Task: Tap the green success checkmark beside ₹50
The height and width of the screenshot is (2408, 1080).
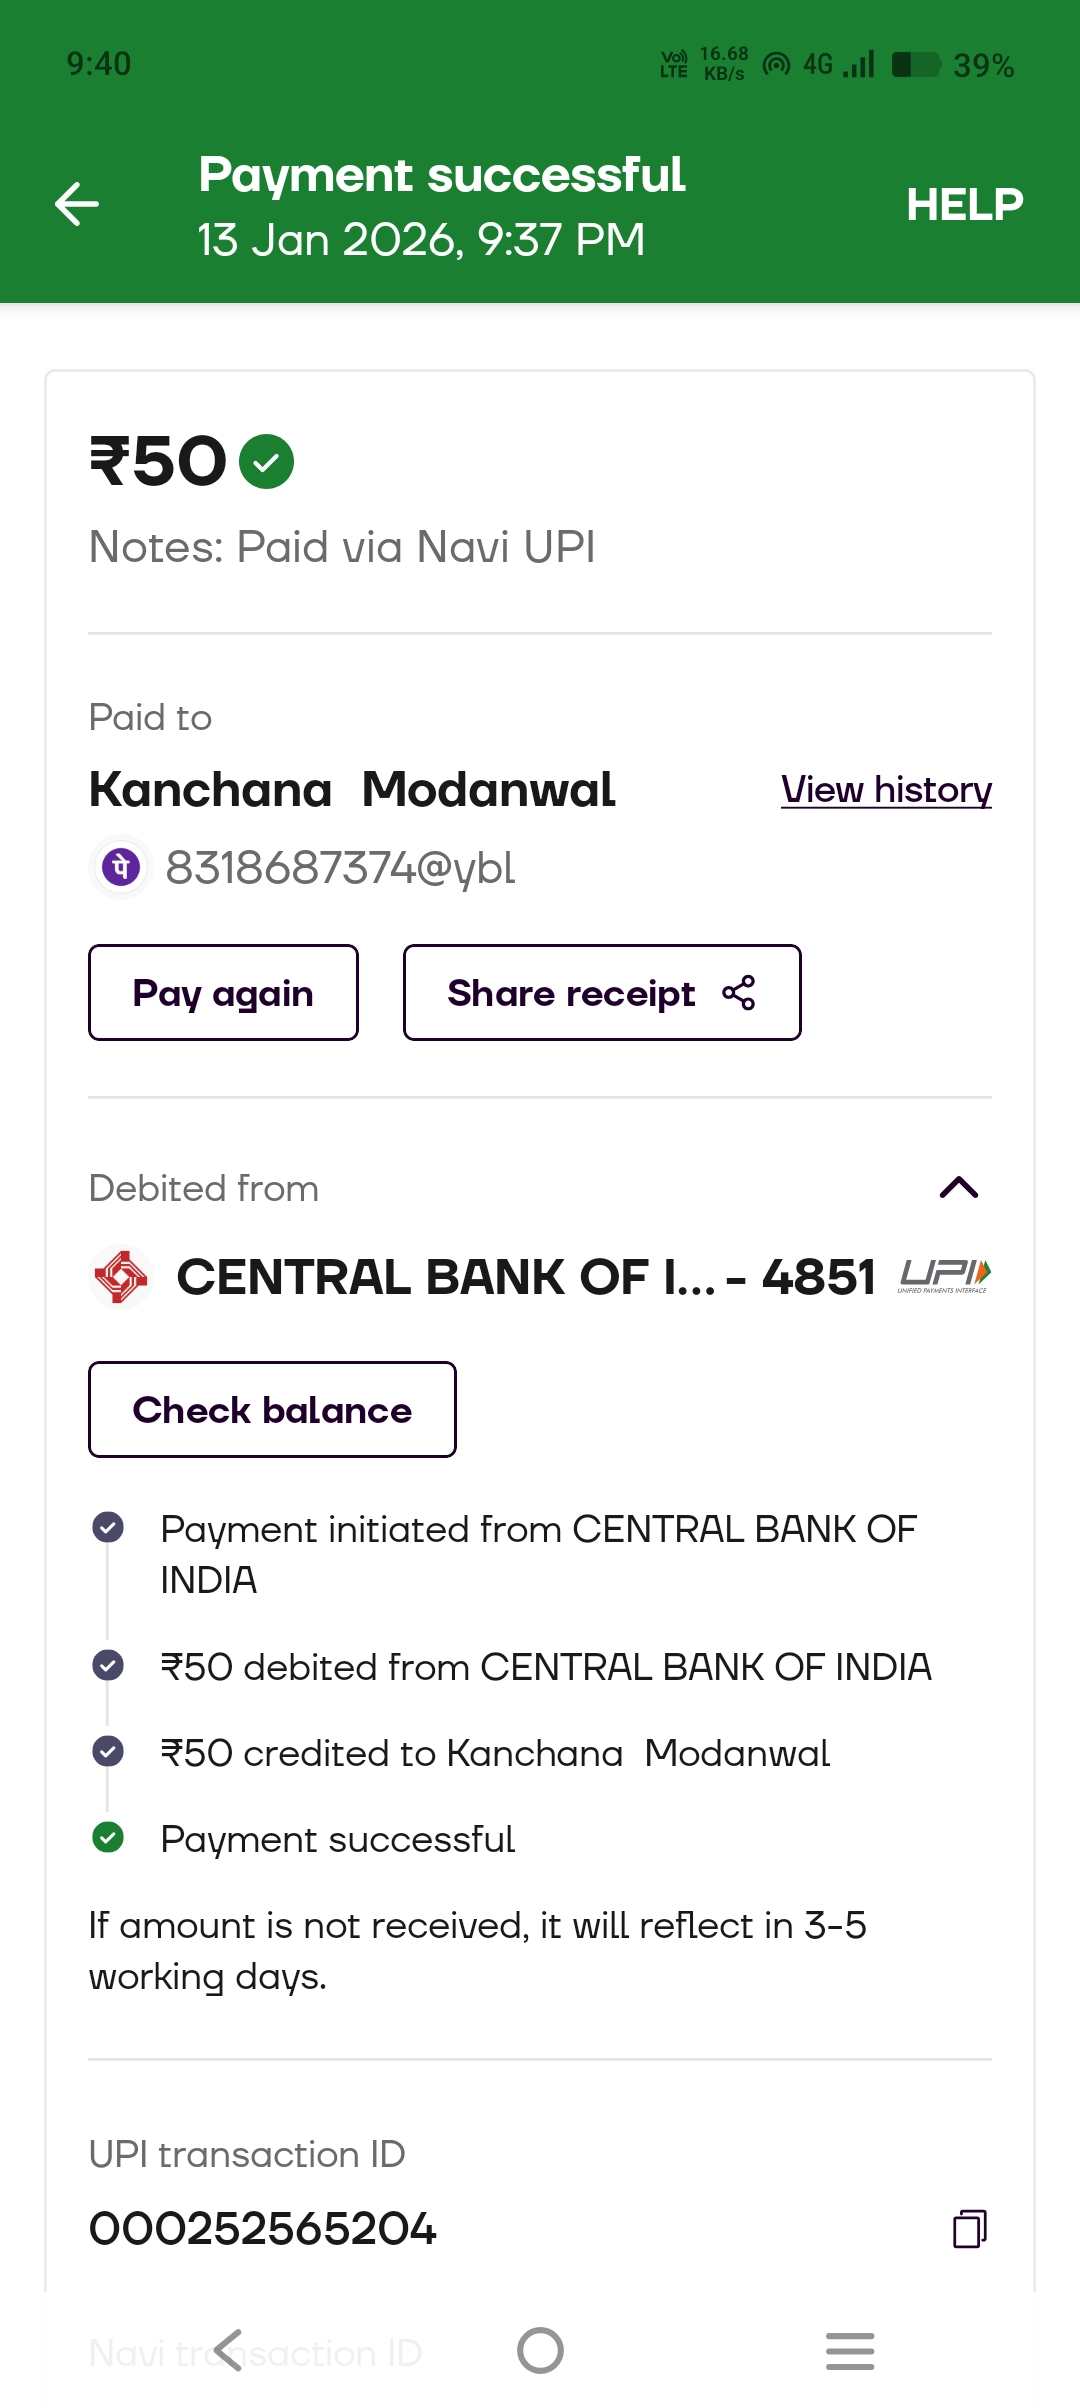Action: click(266, 462)
